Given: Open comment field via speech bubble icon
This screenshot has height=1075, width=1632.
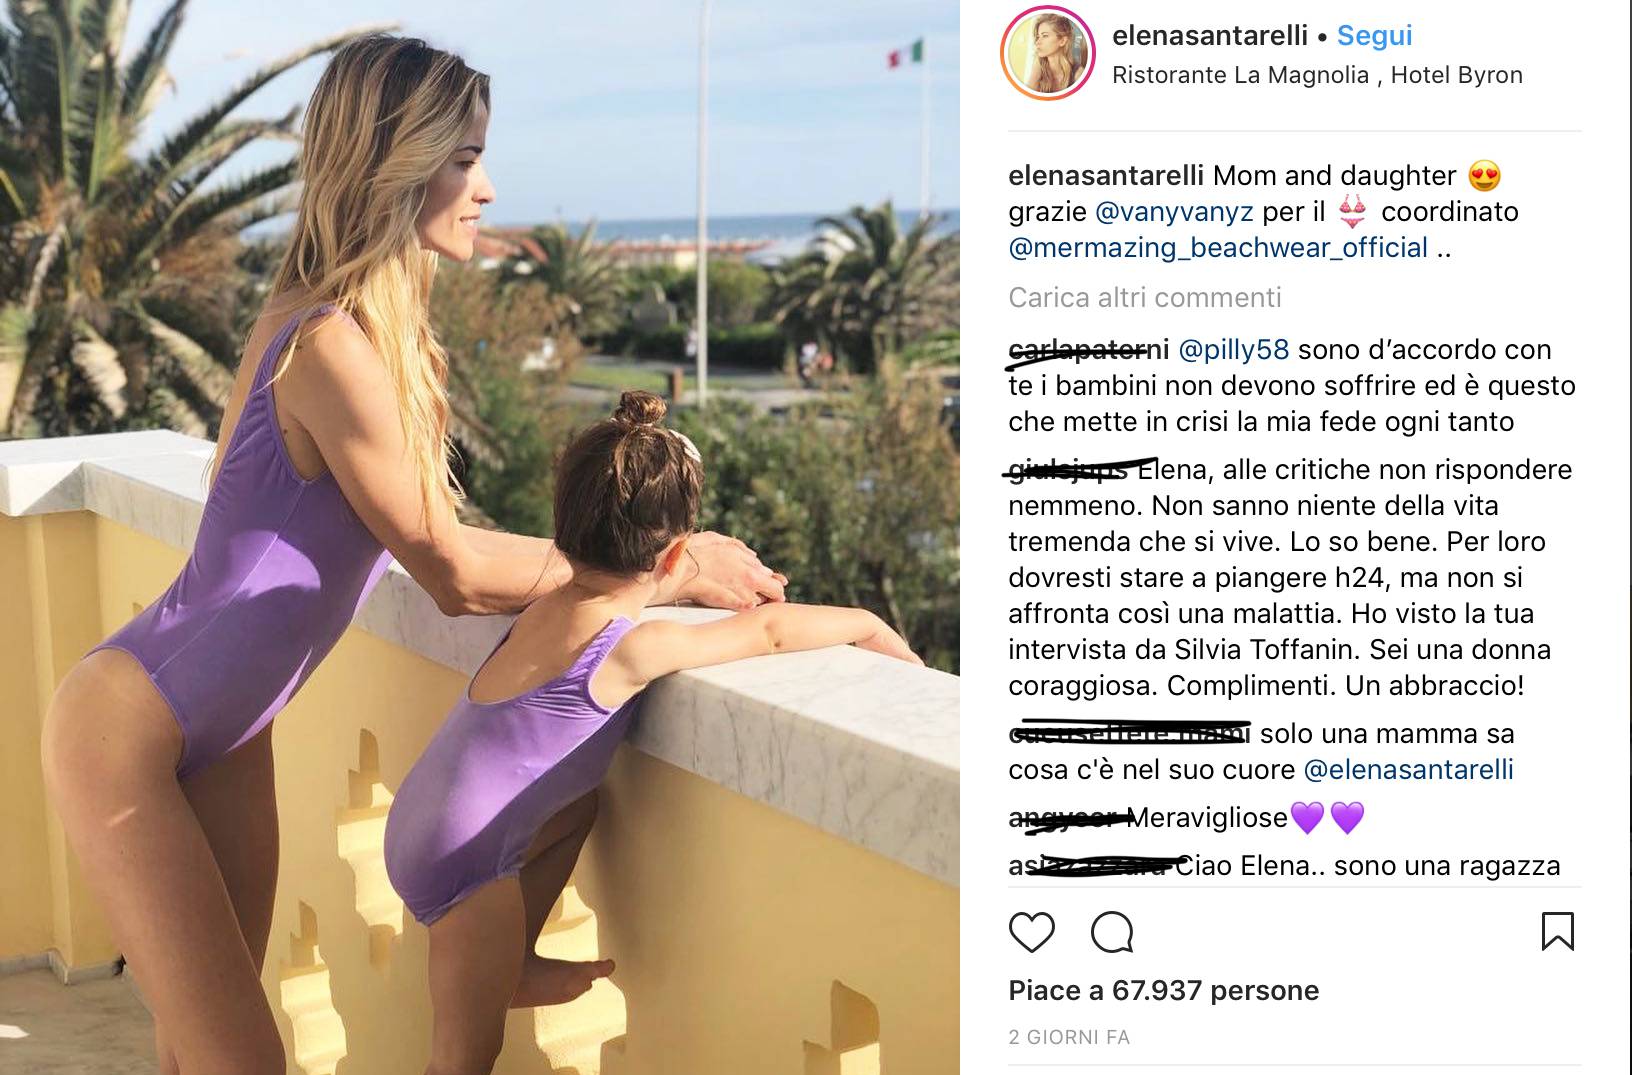Looking at the screenshot, I should [x=1112, y=932].
